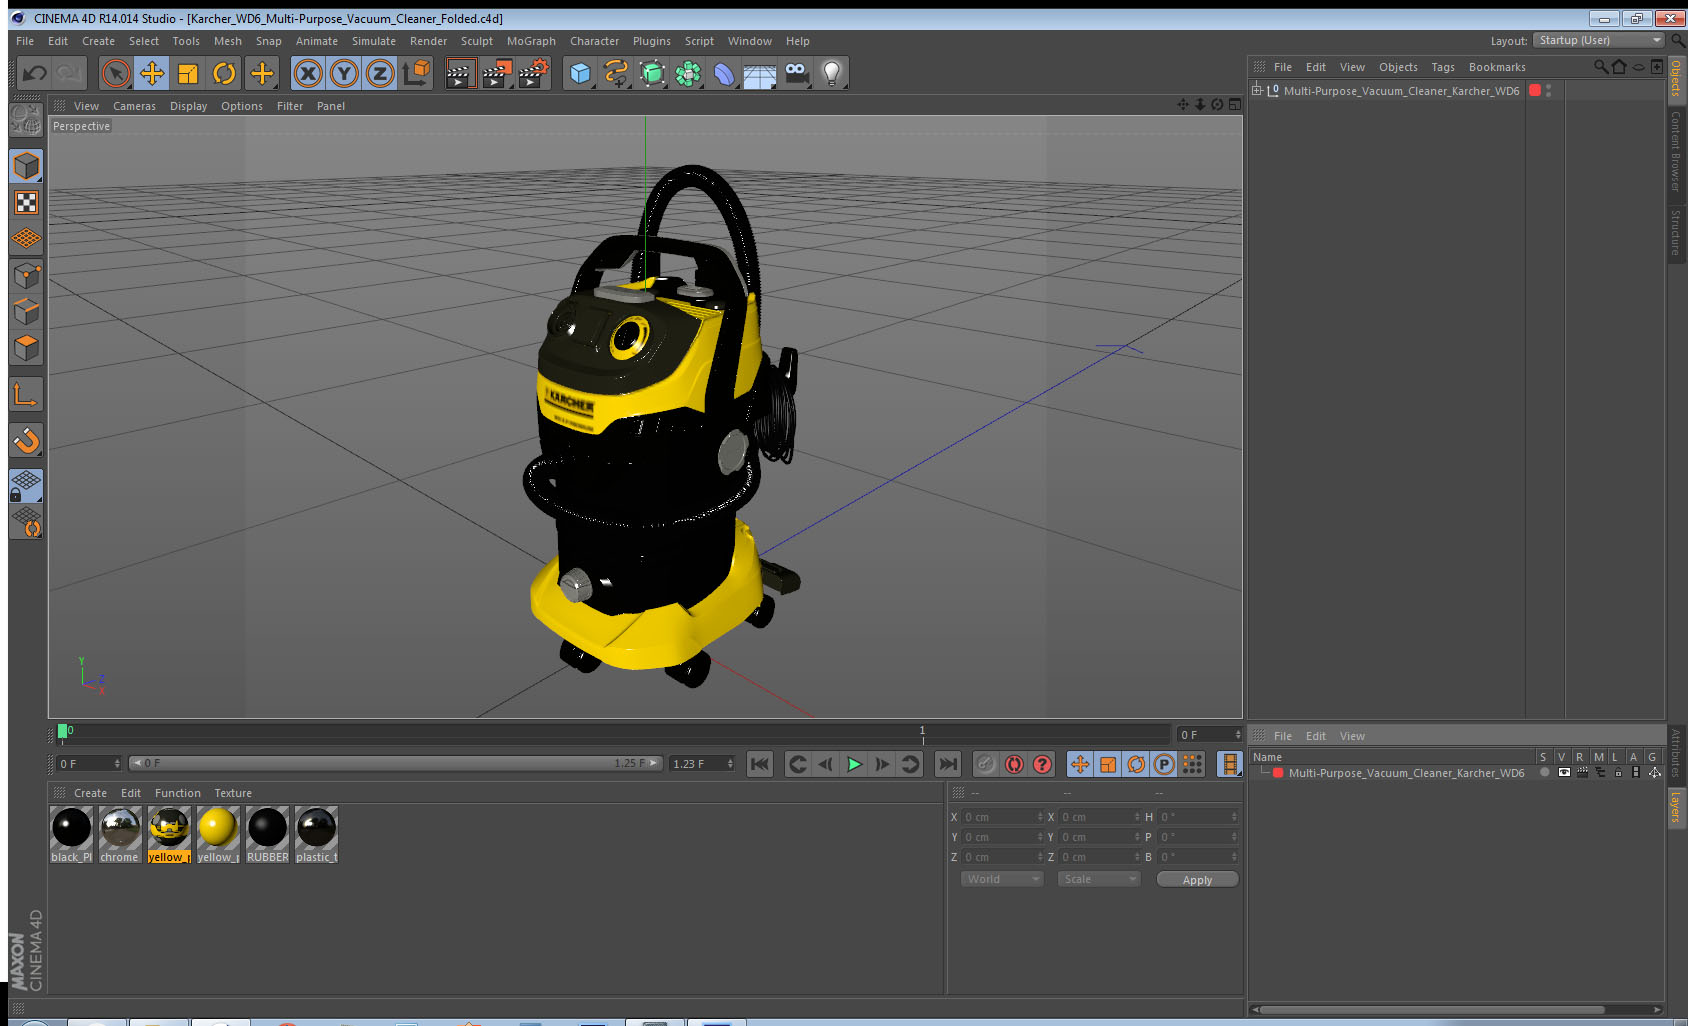Add NURBS generator object icon
This screenshot has width=1688, height=1026.
652,73
